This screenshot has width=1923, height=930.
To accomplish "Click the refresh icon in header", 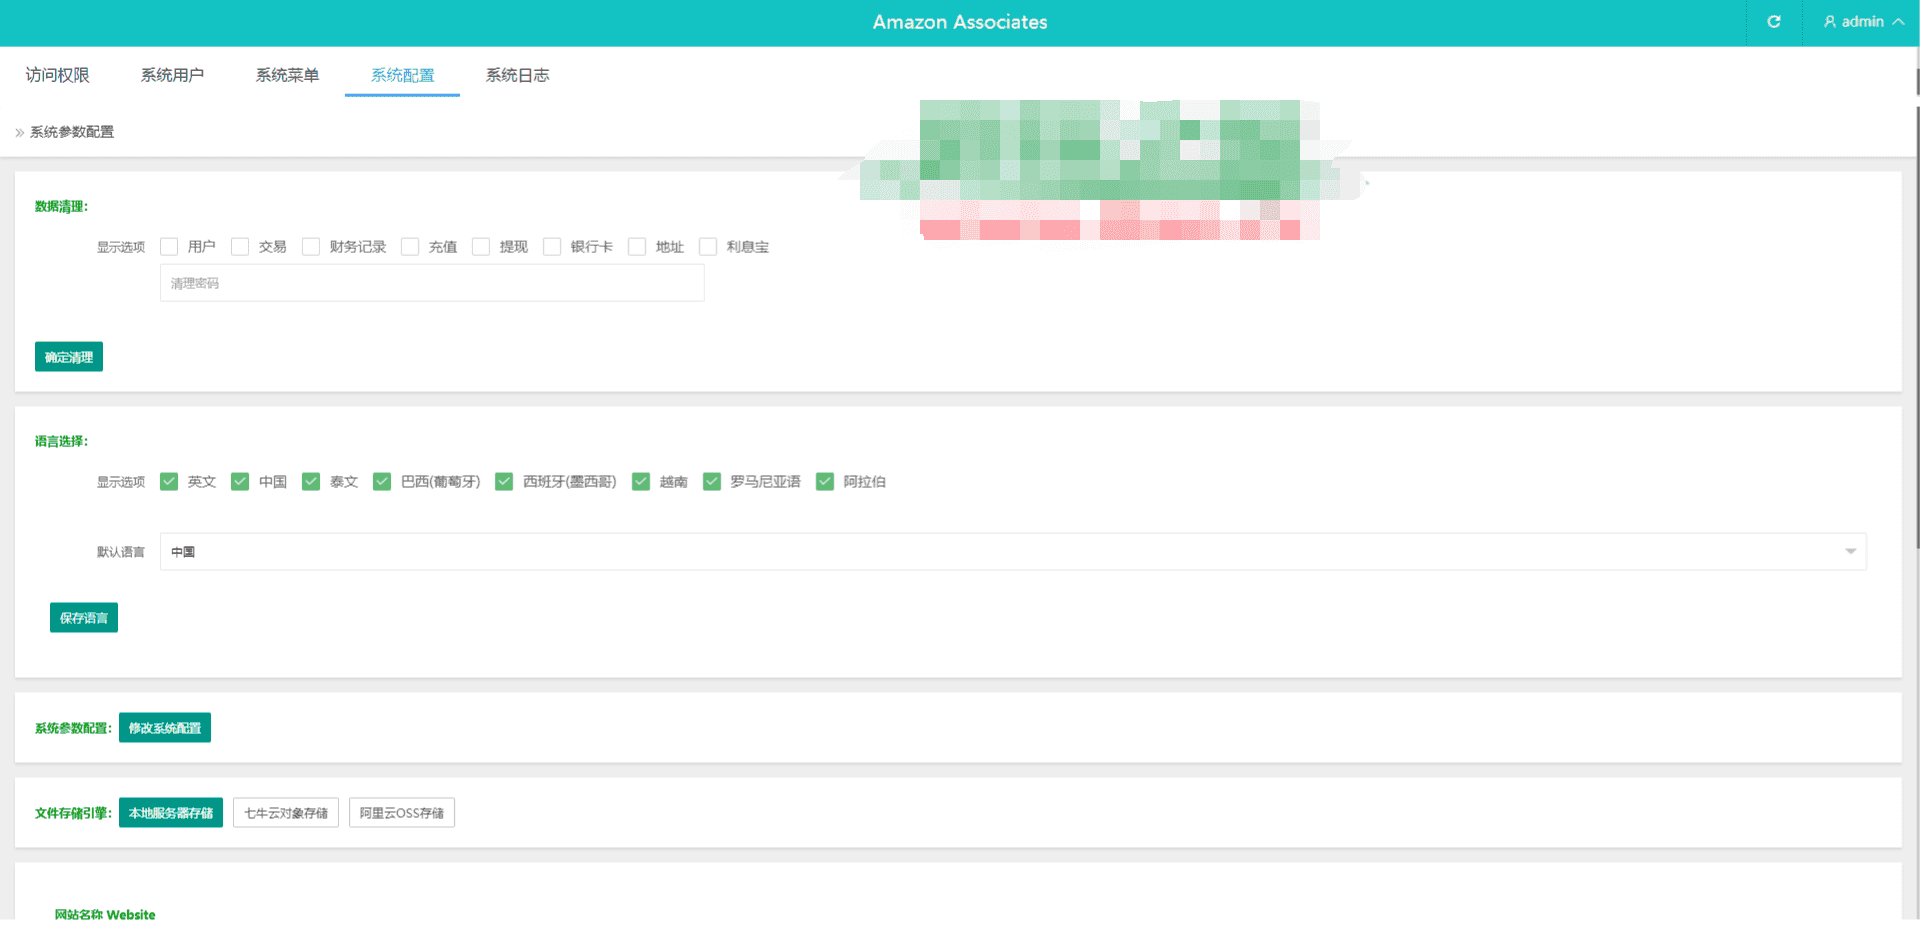I will [x=1773, y=22].
